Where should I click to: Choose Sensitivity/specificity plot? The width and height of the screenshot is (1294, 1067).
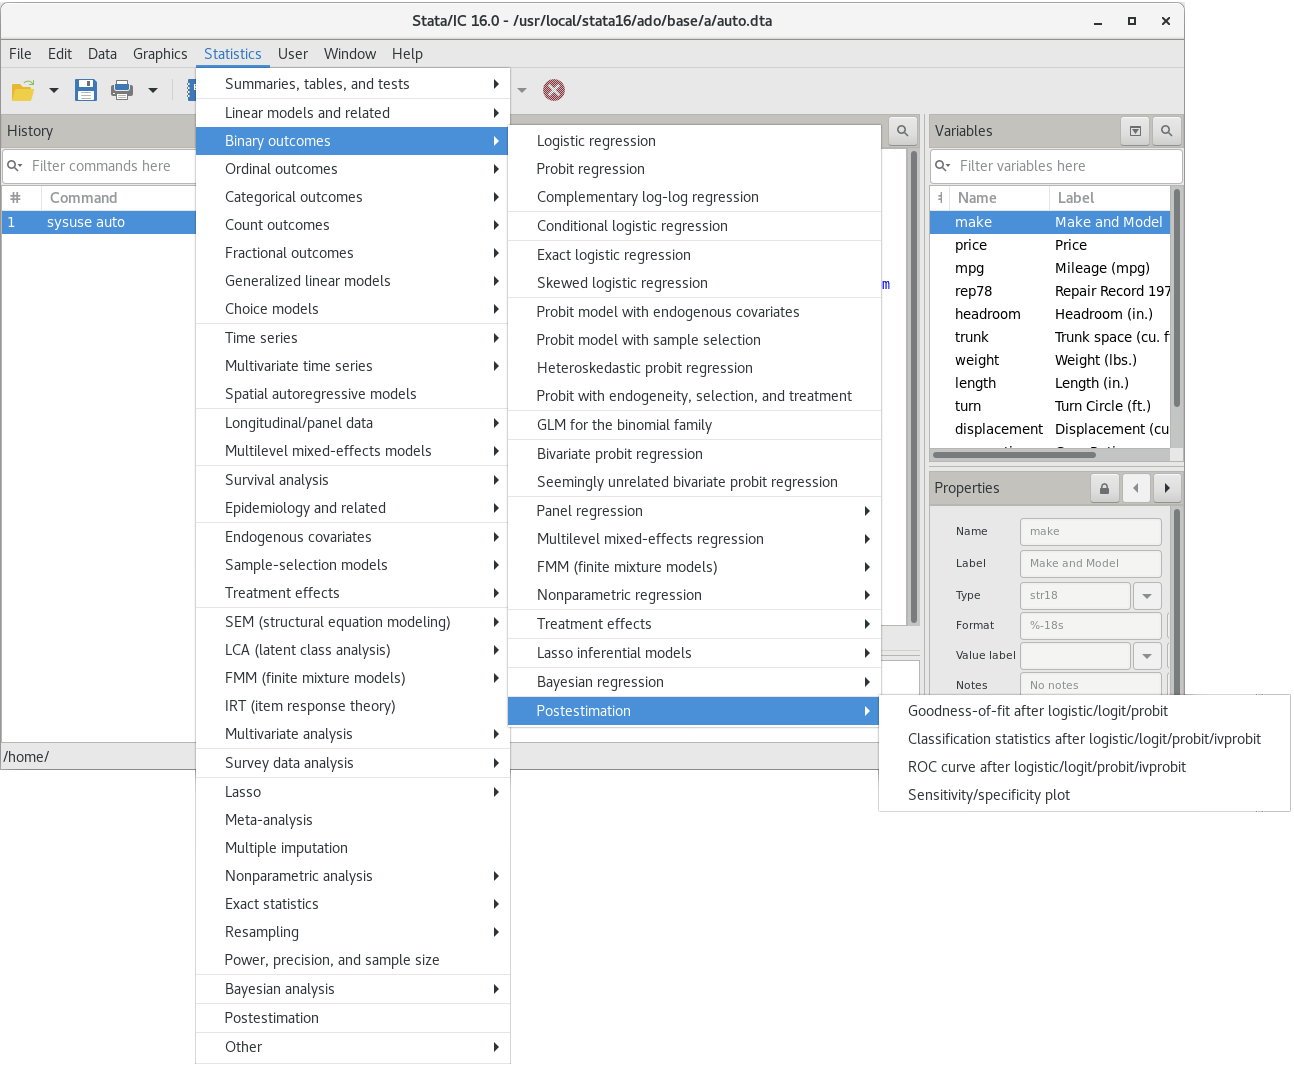point(1084,795)
